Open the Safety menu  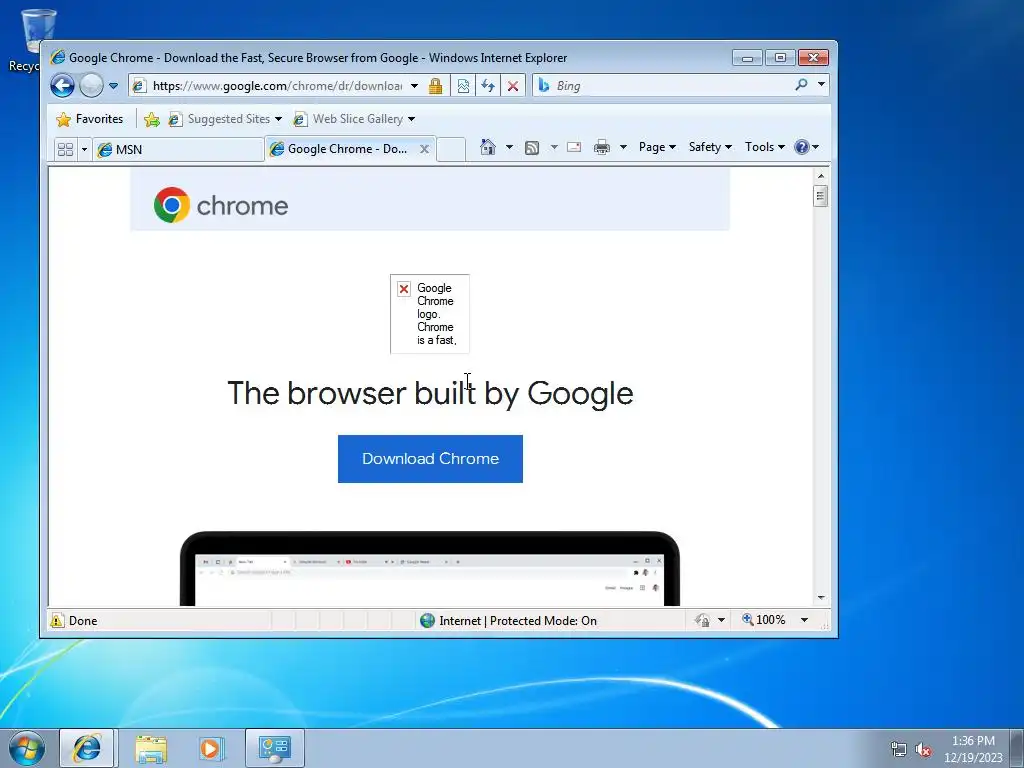[x=710, y=147]
